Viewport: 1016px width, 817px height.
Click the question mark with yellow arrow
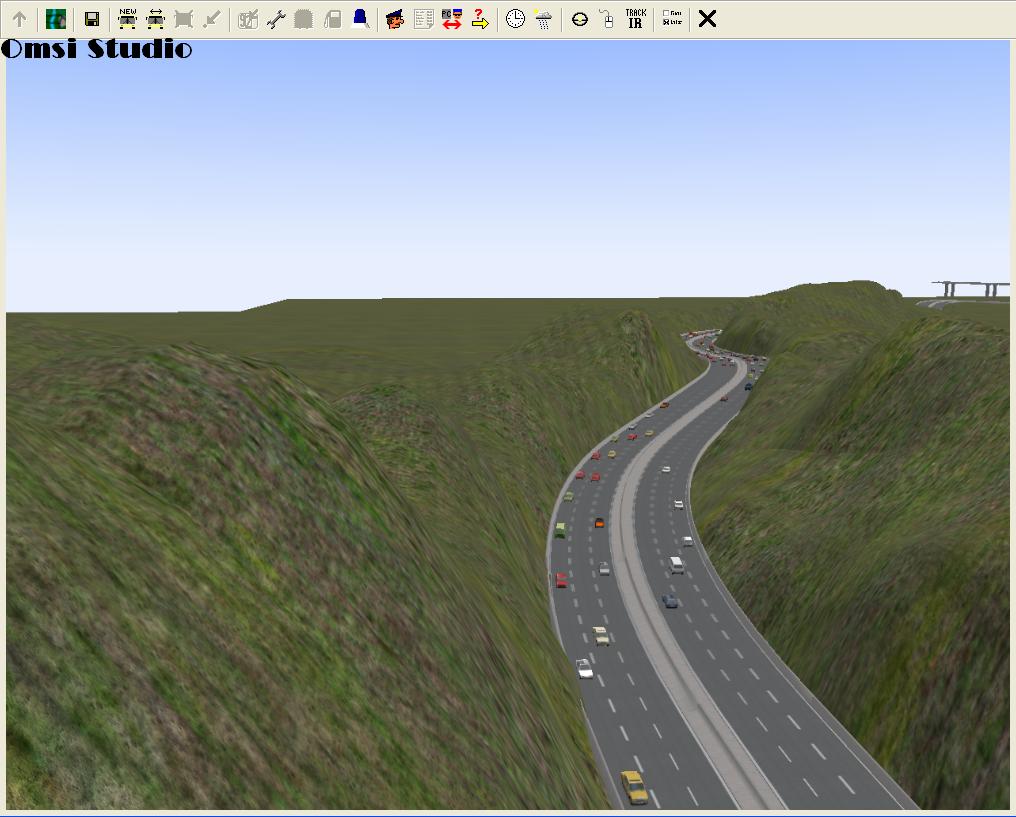480,19
